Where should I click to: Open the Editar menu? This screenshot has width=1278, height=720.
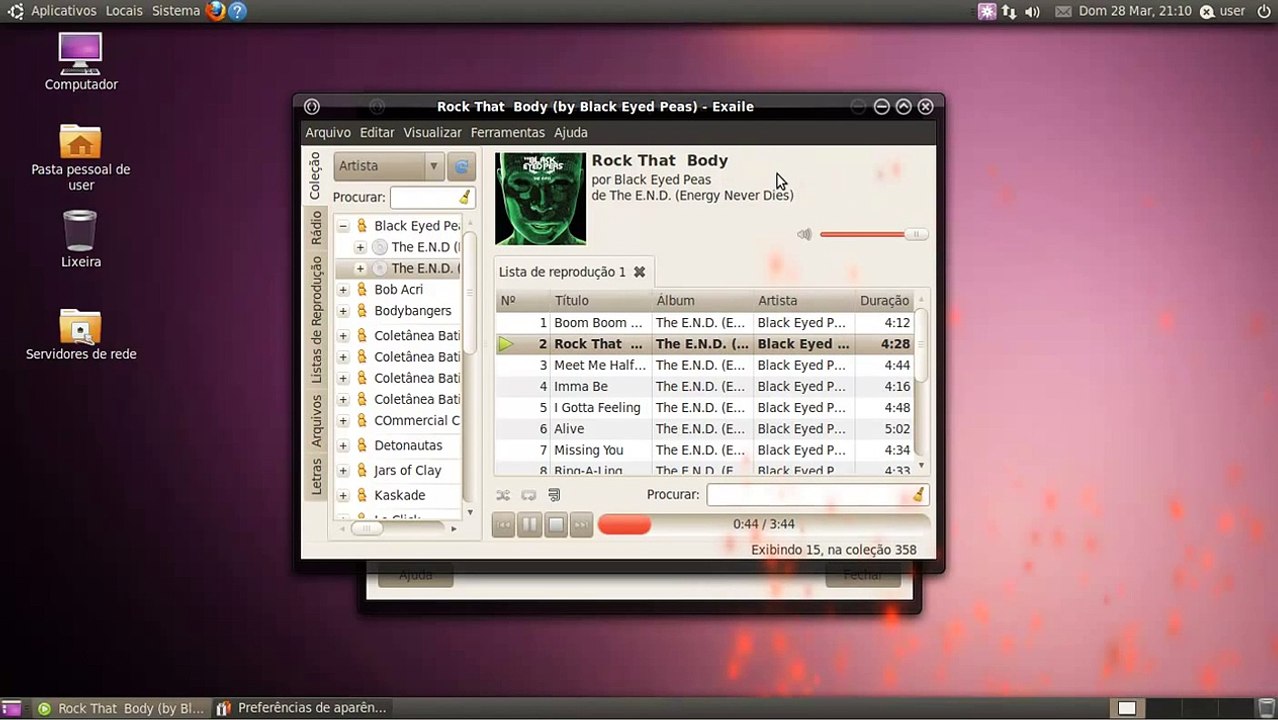(x=377, y=132)
